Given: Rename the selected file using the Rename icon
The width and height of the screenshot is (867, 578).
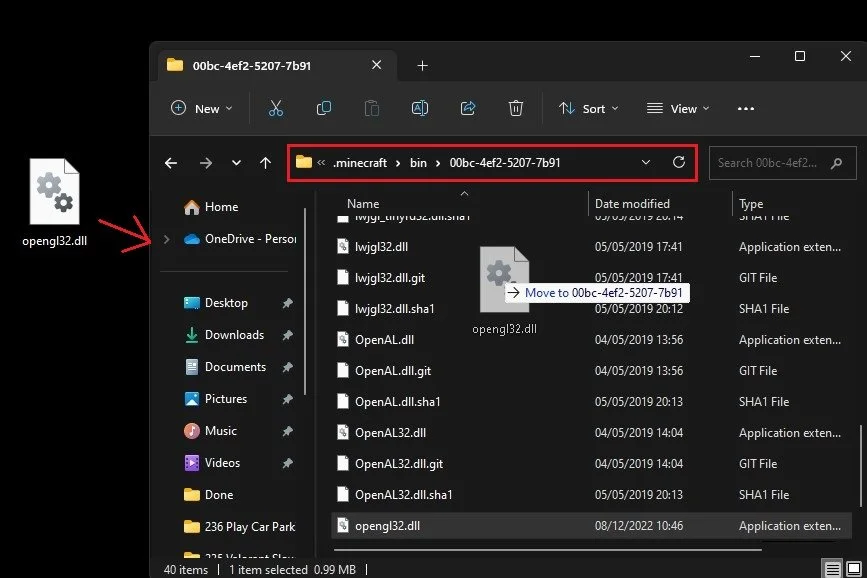Looking at the screenshot, I should [420, 108].
